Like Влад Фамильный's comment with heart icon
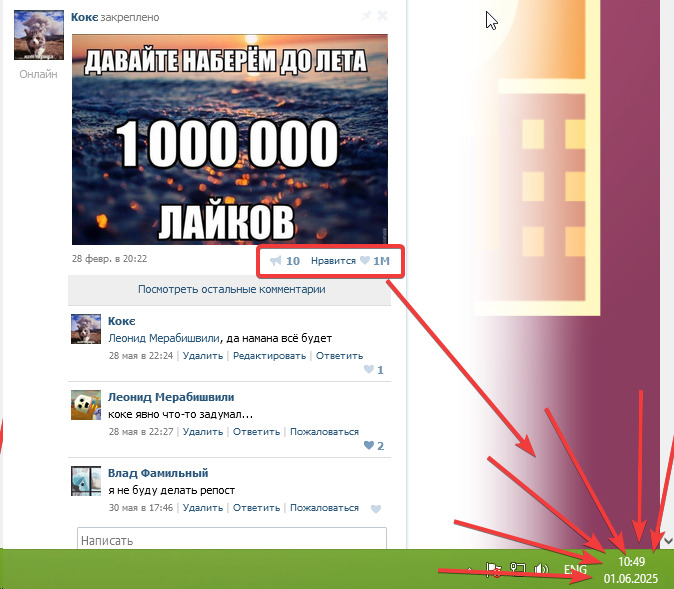674x589 pixels. [x=376, y=509]
